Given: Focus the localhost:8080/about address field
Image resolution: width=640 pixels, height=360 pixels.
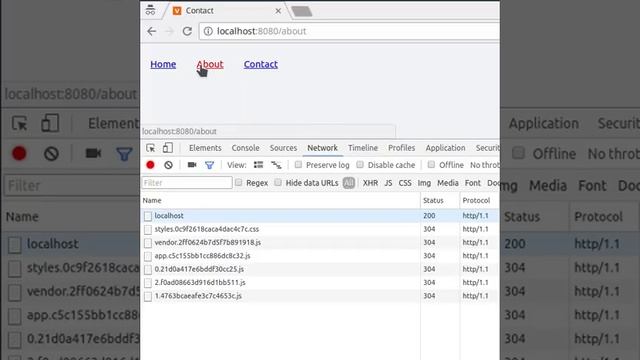Looking at the screenshot, I should click(349, 31).
